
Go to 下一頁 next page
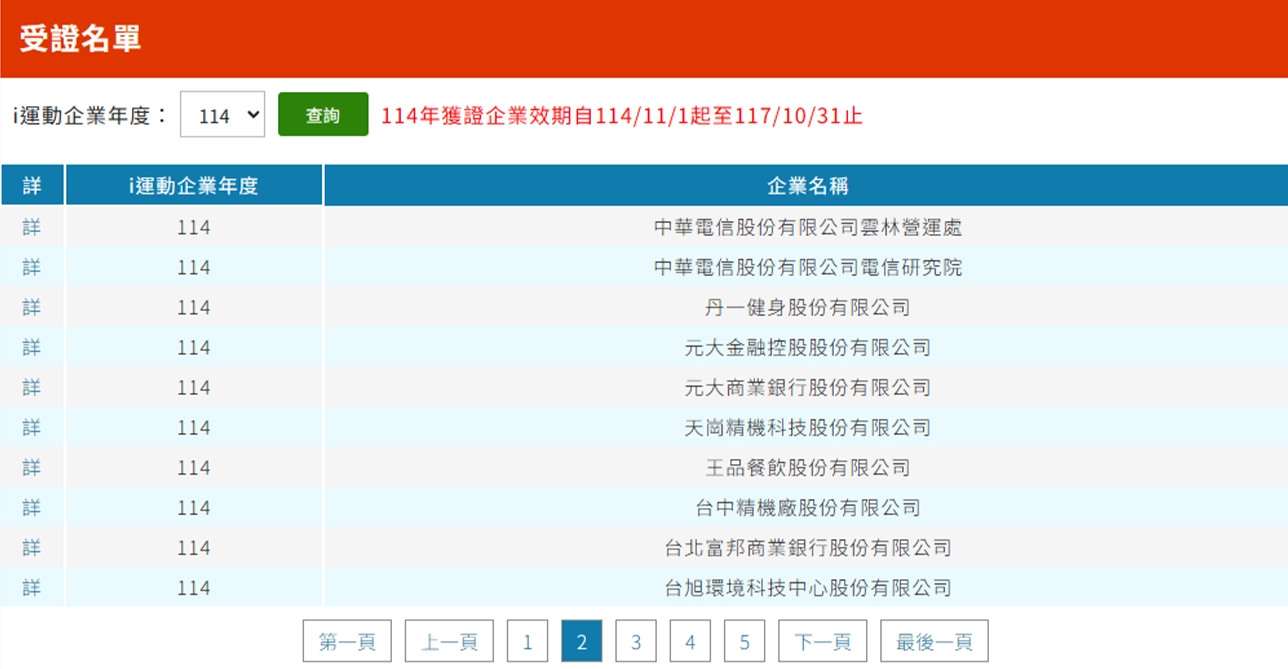click(x=823, y=641)
